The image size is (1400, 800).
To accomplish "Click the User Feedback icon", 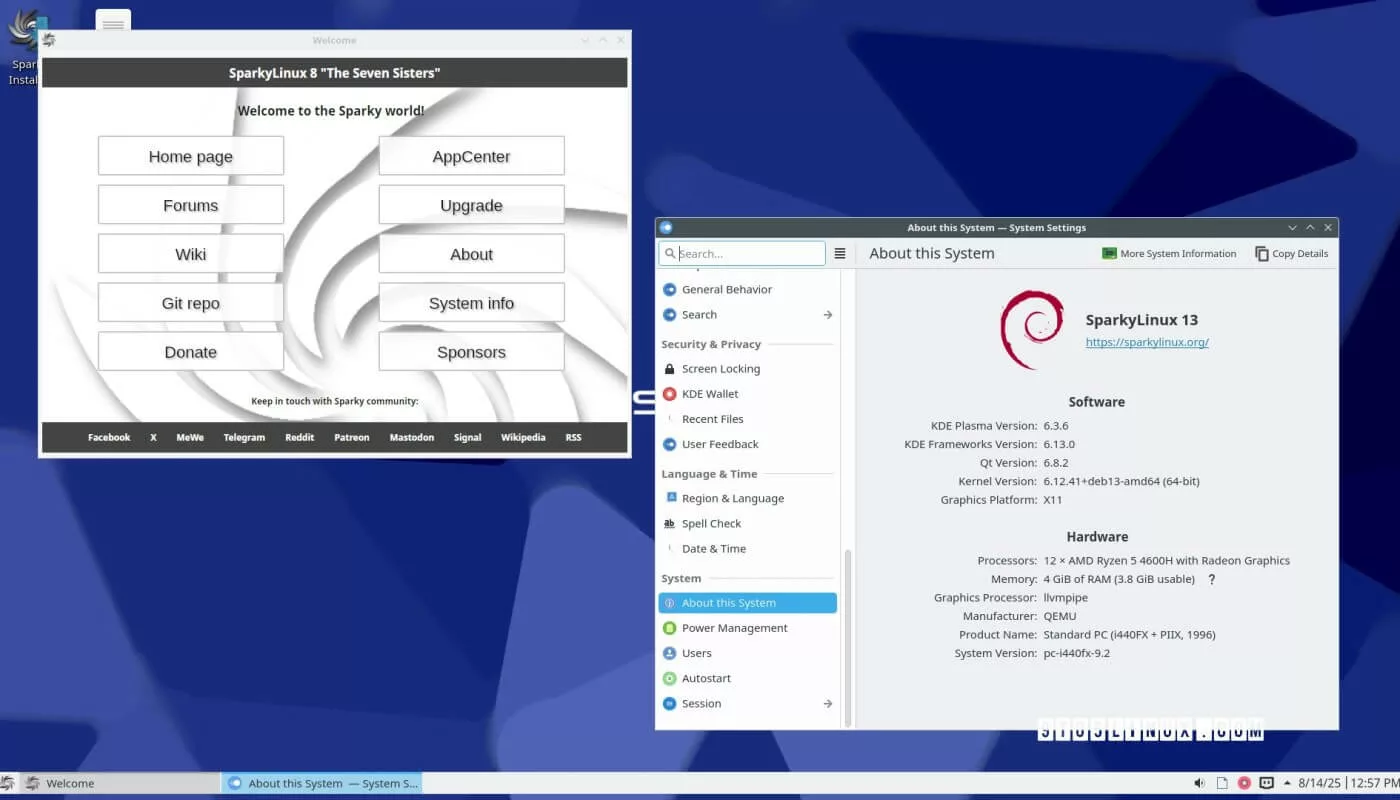I will pyautogui.click(x=669, y=444).
